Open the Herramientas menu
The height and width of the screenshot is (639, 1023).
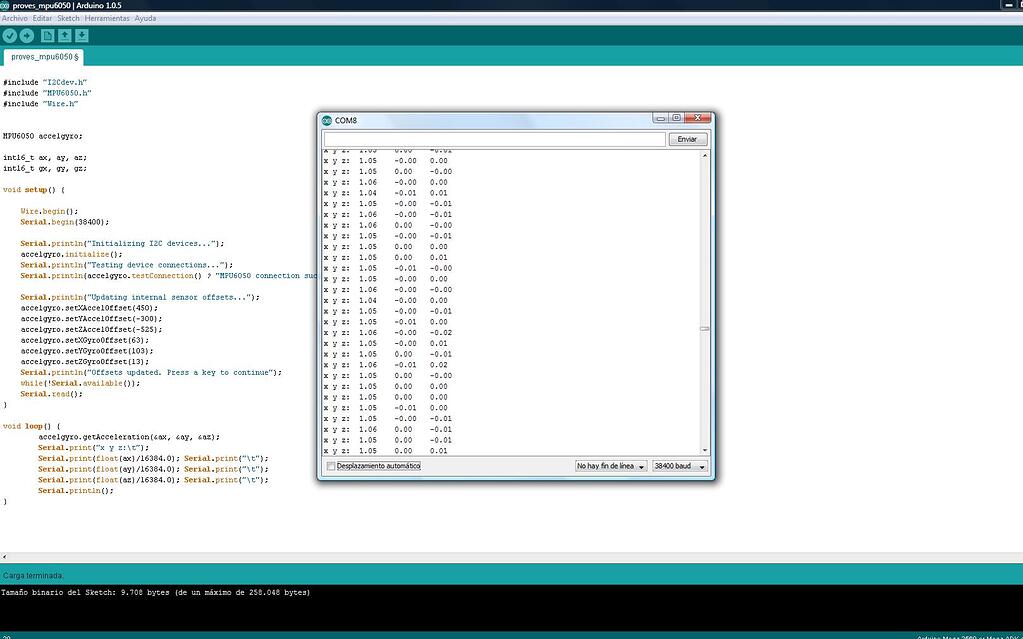107,18
